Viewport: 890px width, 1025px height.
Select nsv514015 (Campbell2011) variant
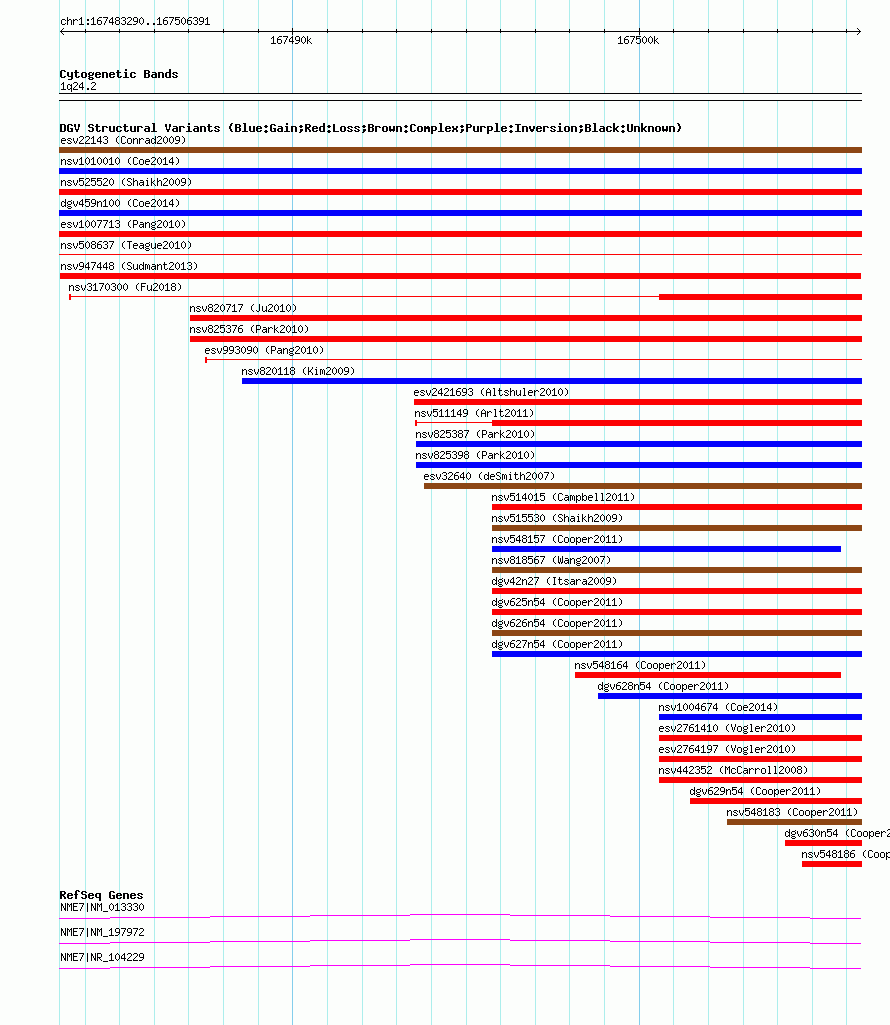click(x=563, y=497)
